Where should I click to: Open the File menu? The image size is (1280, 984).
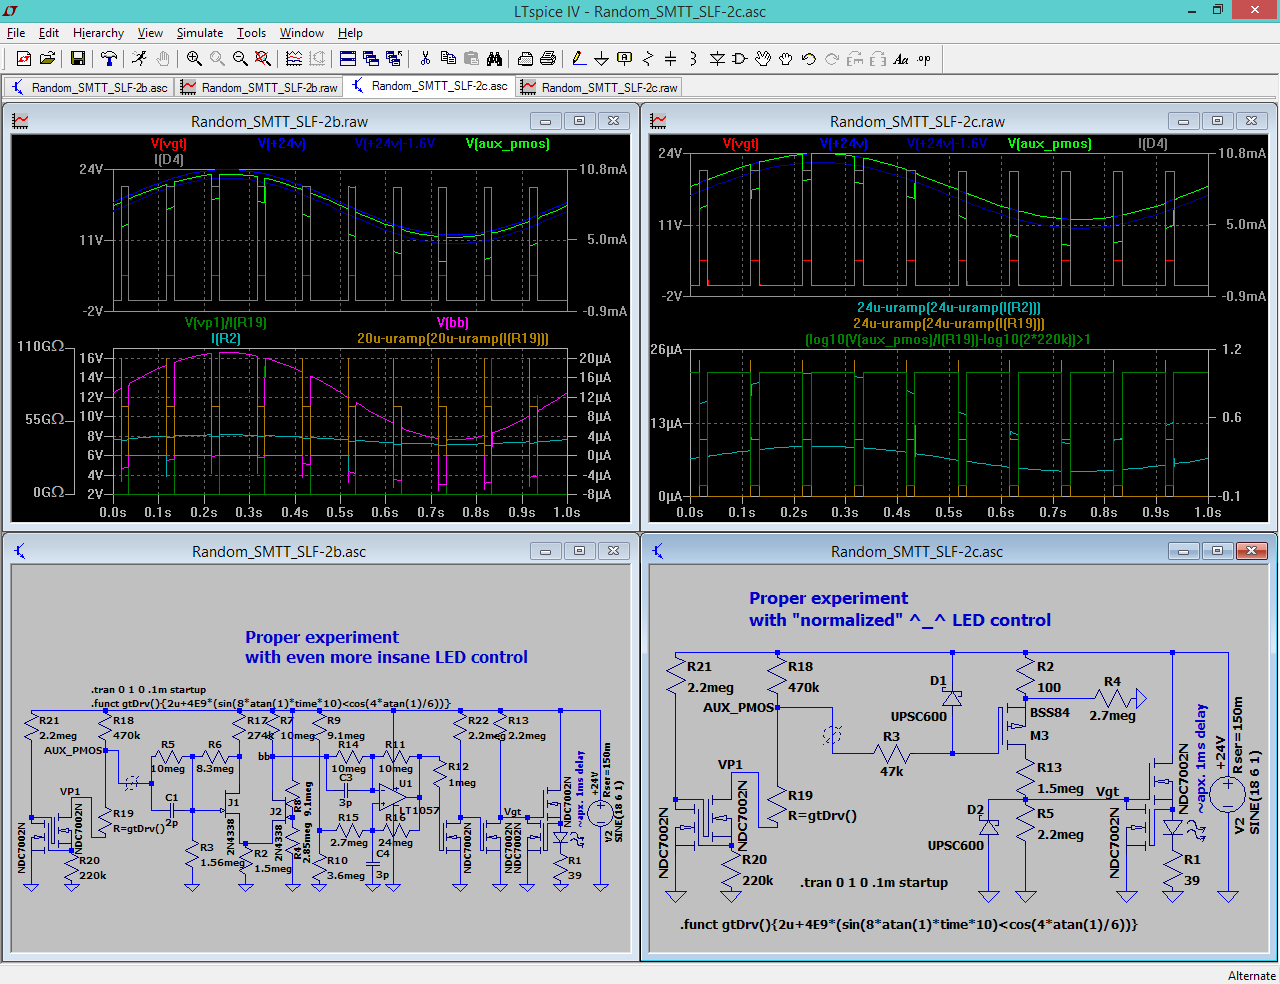click(16, 33)
